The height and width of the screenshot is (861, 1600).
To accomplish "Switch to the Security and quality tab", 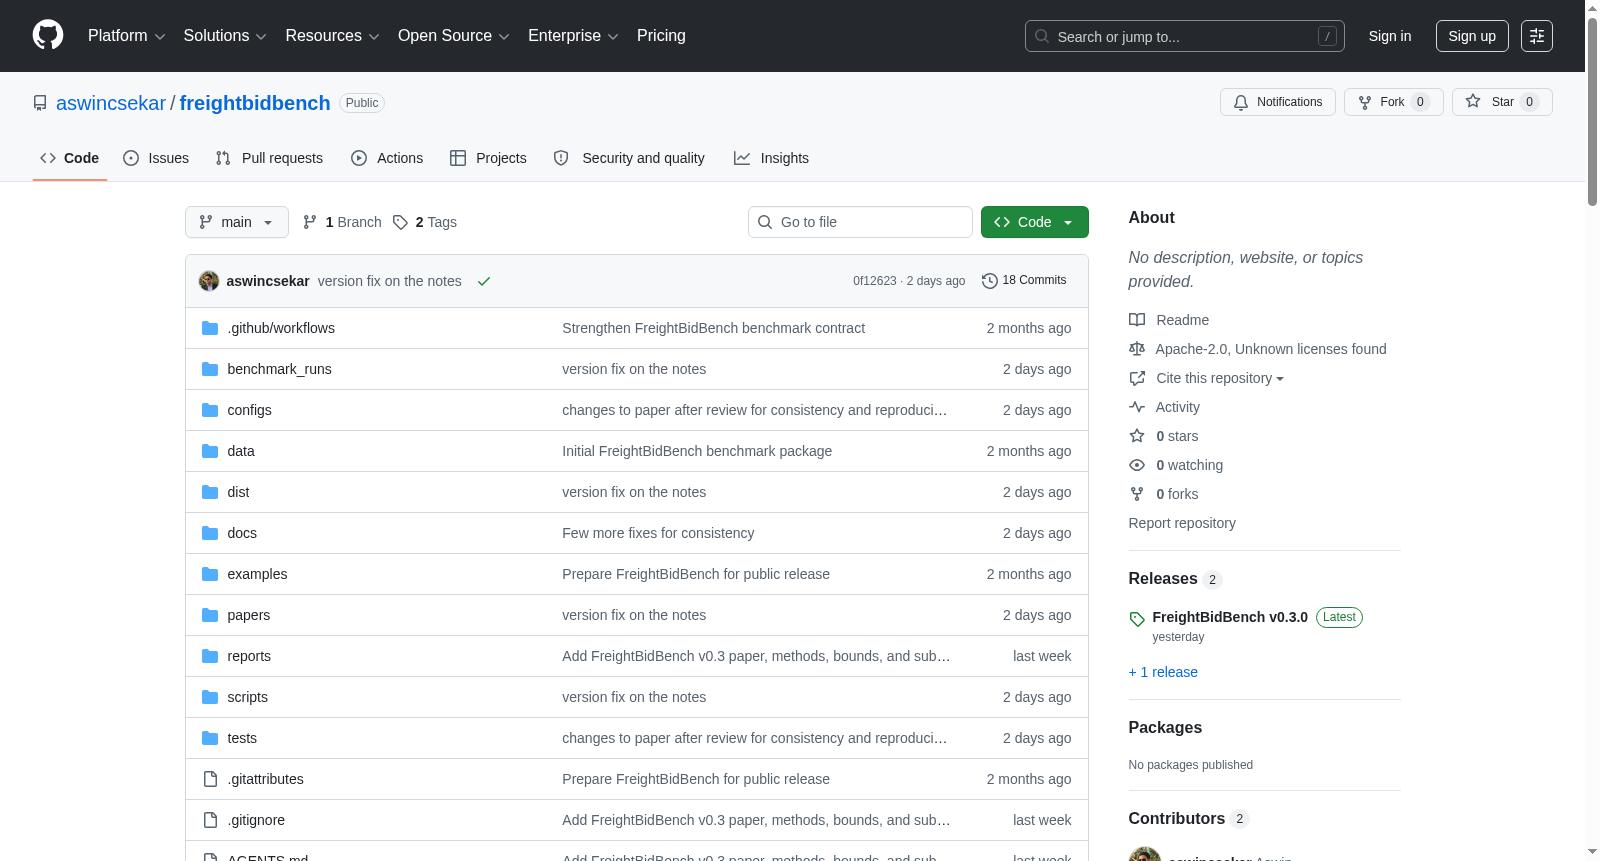I will tap(629, 158).
